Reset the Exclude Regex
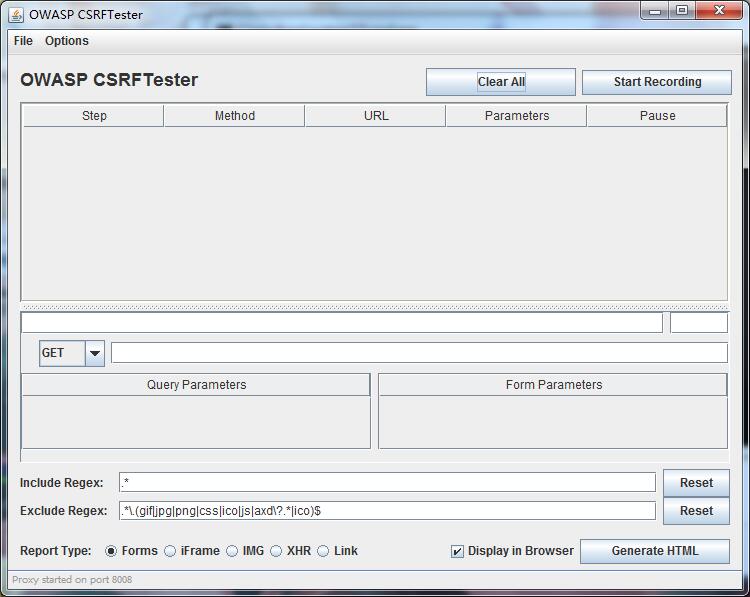750x597 pixels. point(696,511)
